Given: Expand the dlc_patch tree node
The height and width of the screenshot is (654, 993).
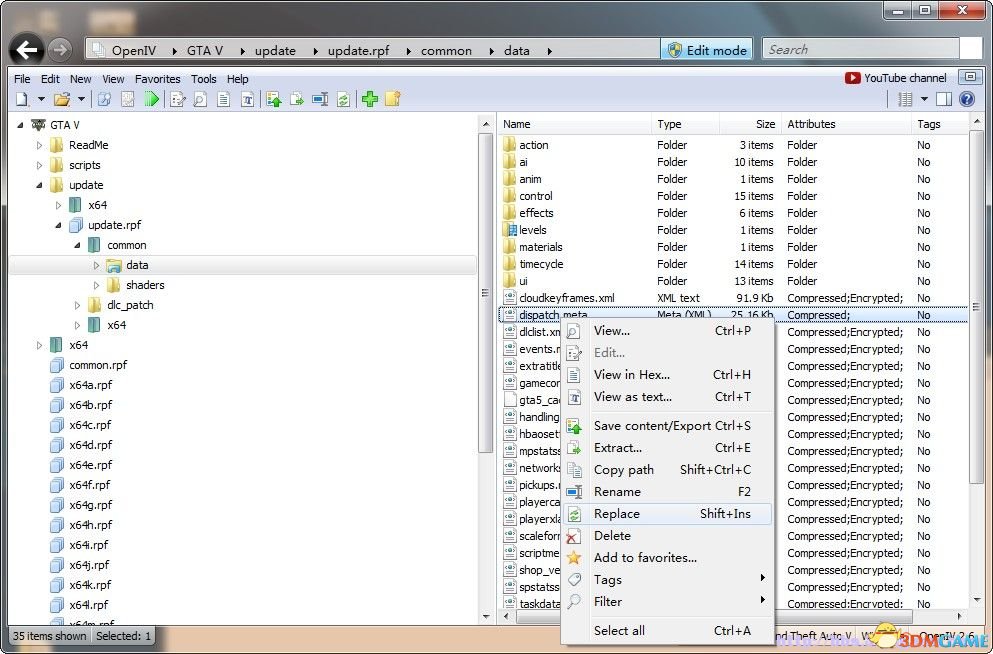Looking at the screenshot, I should pos(77,305).
